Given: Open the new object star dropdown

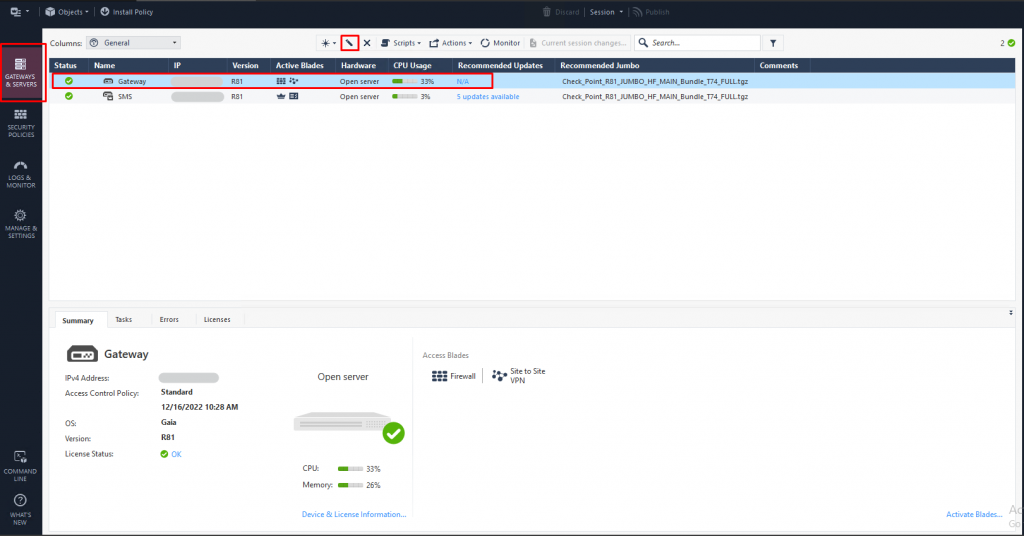Looking at the screenshot, I should [x=328, y=43].
